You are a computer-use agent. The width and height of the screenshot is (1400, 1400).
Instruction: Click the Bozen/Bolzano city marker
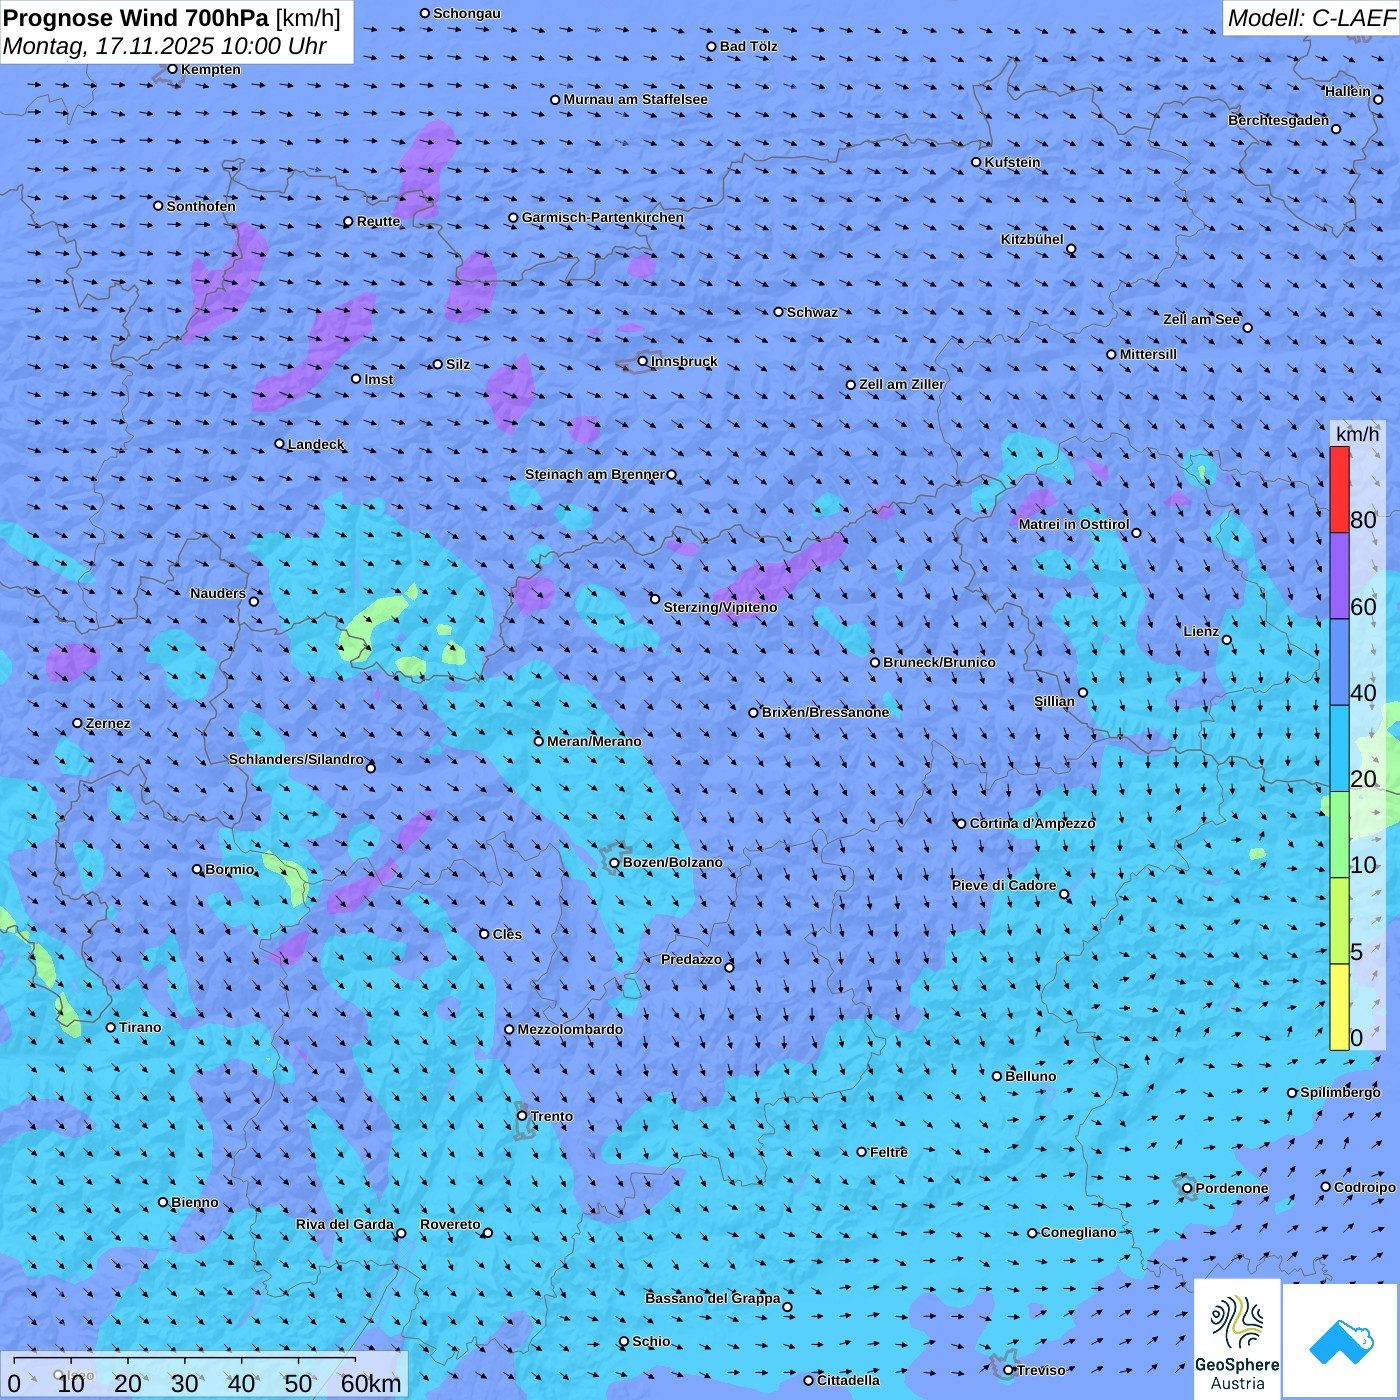pyautogui.click(x=615, y=863)
